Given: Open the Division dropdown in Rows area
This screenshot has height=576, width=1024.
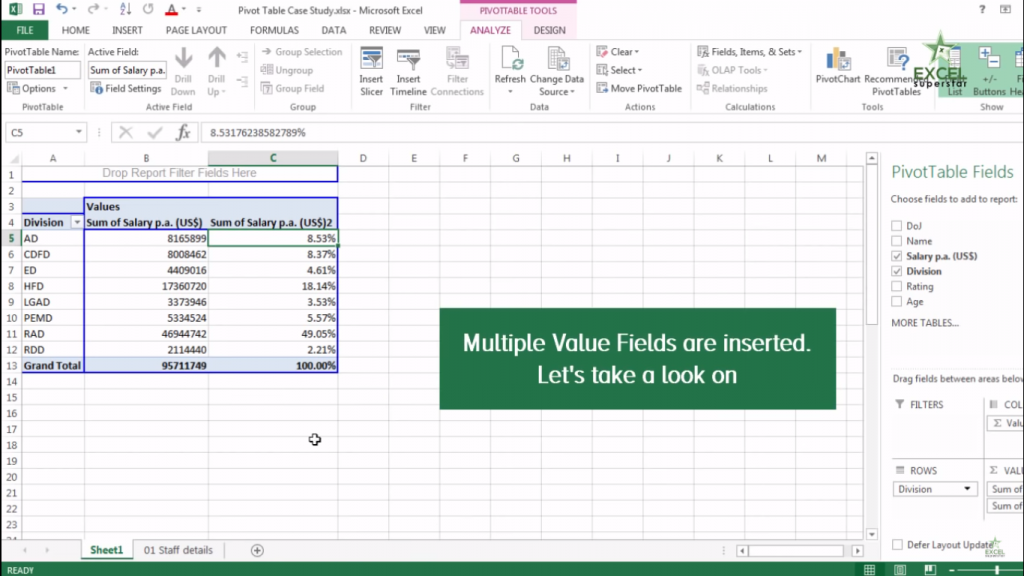Looking at the screenshot, I should [x=967, y=489].
